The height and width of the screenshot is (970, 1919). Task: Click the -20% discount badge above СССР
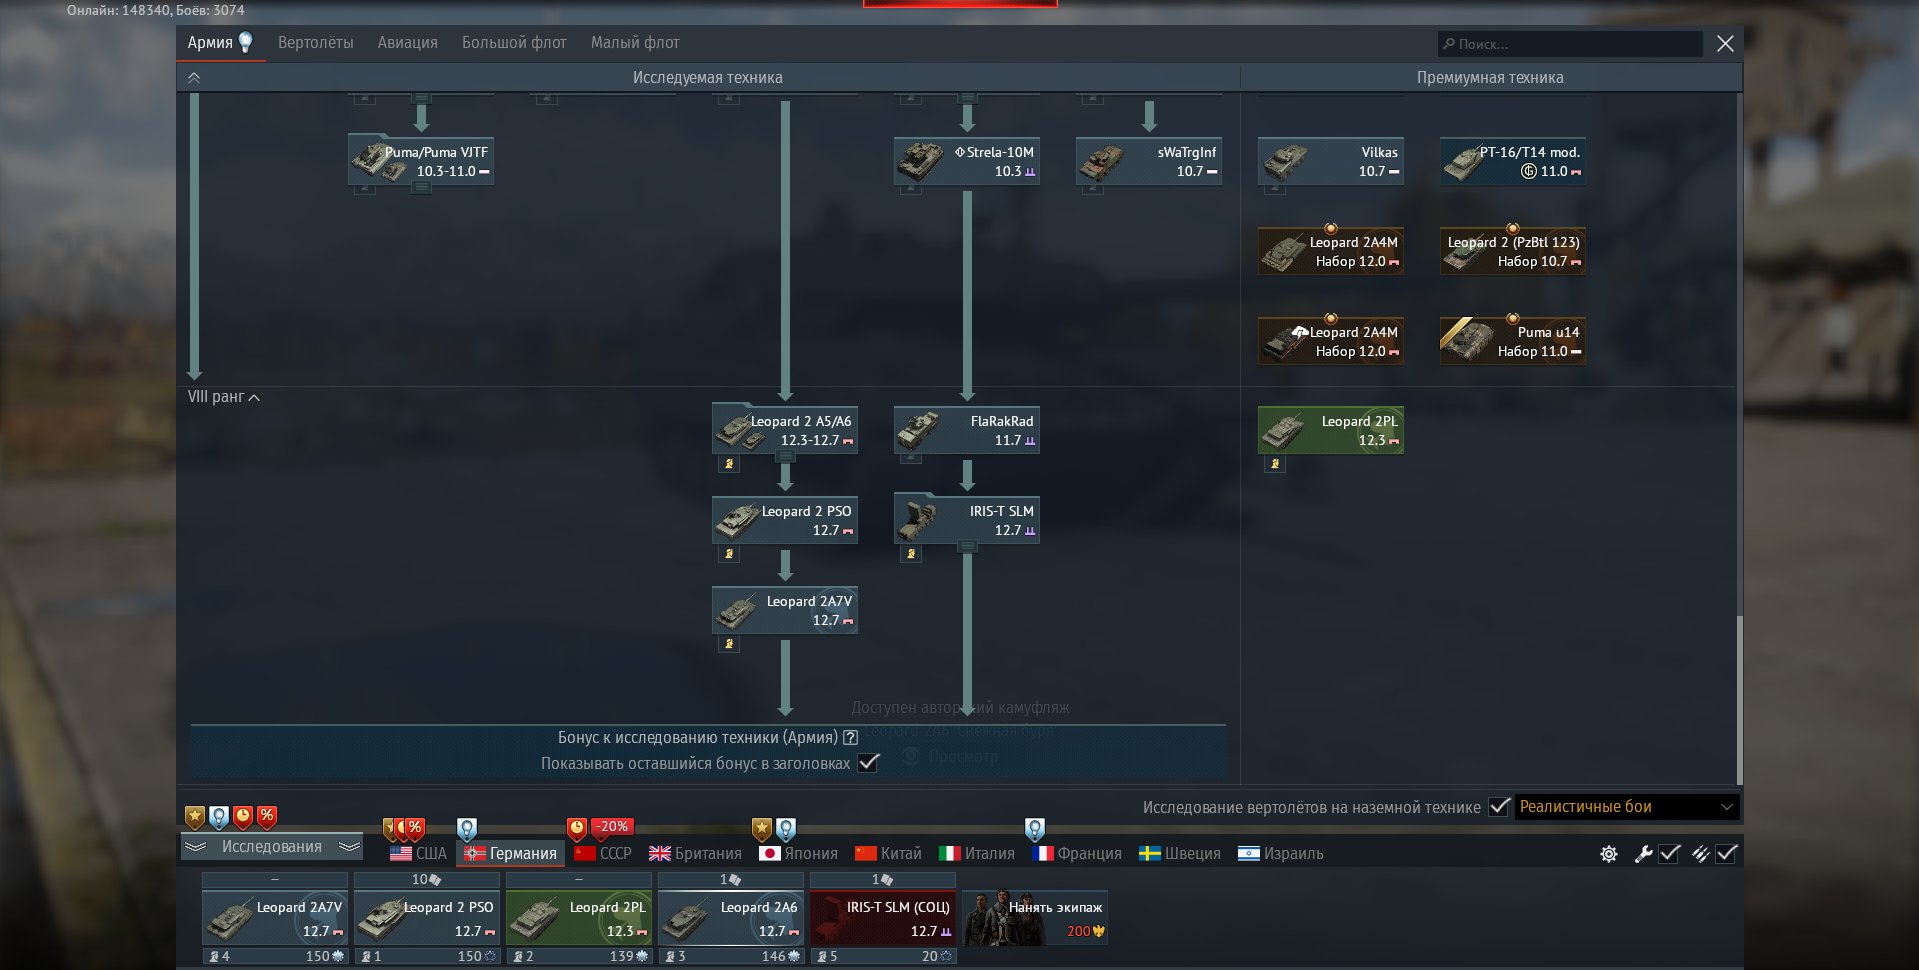tap(613, 827)
